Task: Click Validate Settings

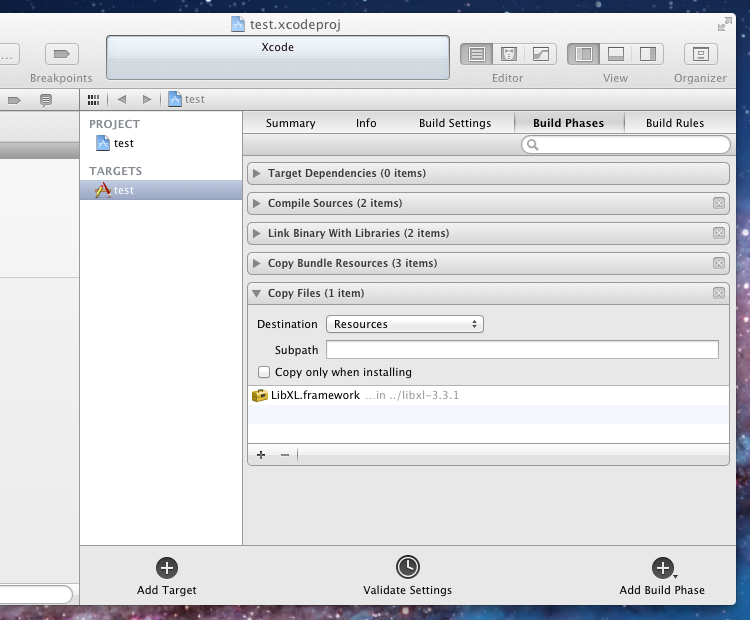Action: [x=408, y=576]
